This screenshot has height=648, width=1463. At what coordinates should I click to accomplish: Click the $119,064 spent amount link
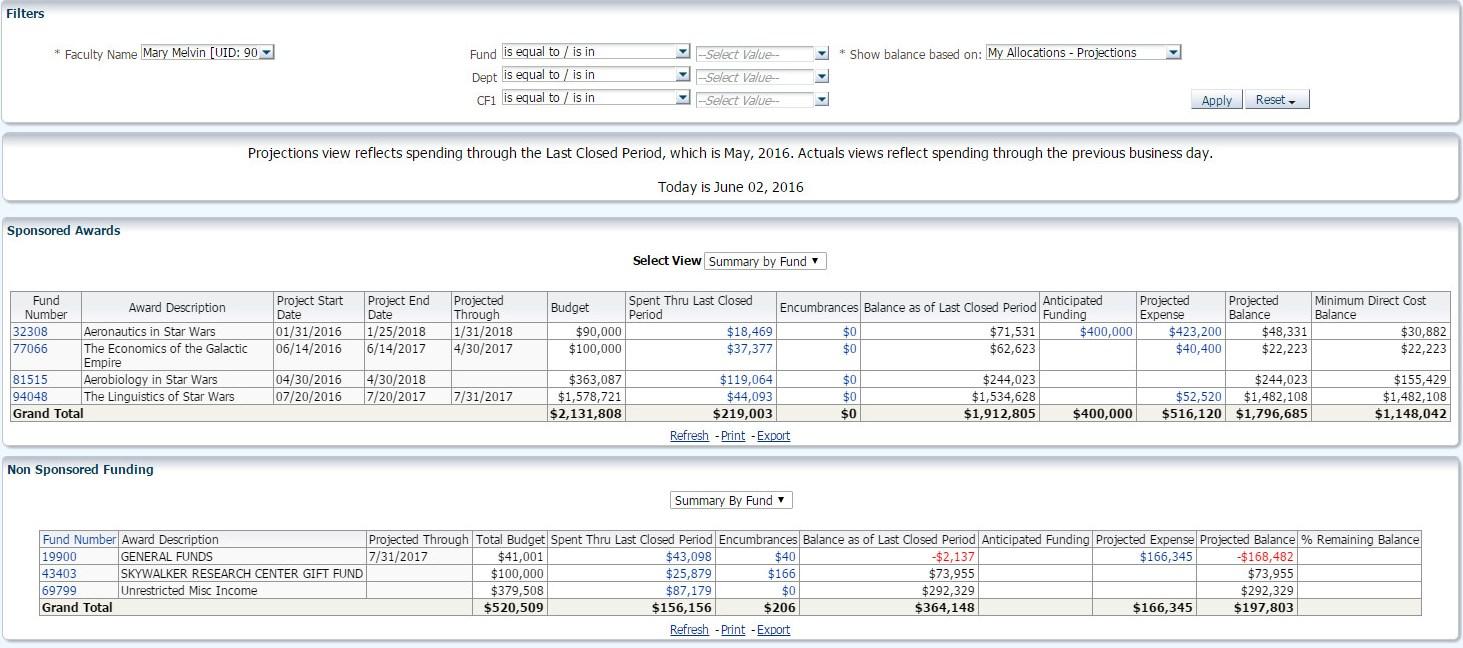point(746,380)
